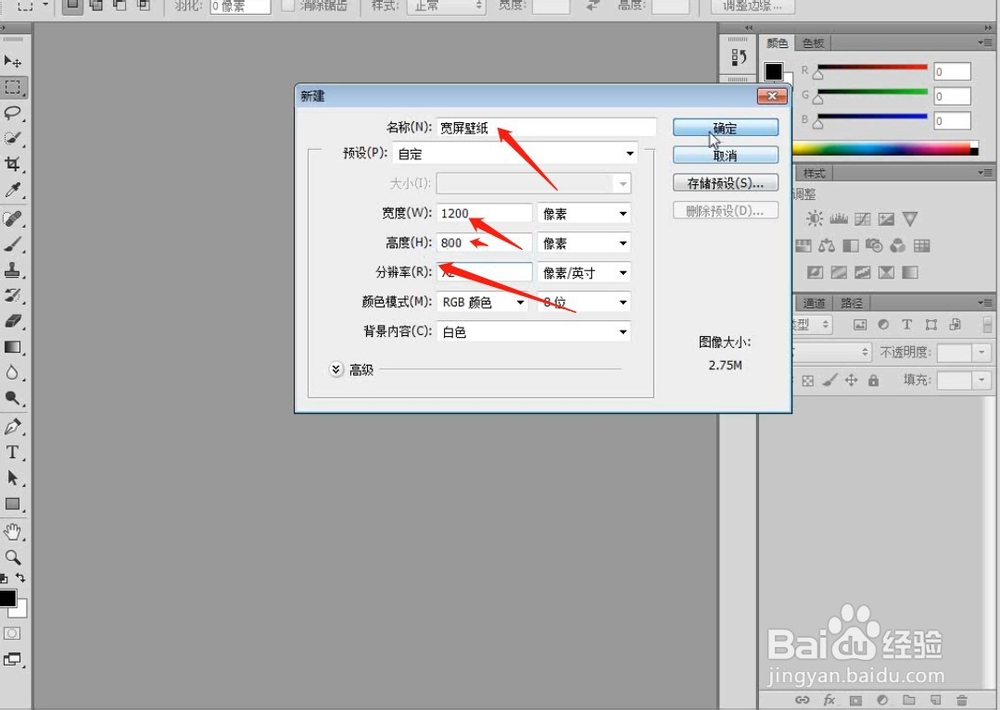The width and height of the screenshot is (1000, 710).
Task: Select the Crop tool
Action: click(14, 162)
